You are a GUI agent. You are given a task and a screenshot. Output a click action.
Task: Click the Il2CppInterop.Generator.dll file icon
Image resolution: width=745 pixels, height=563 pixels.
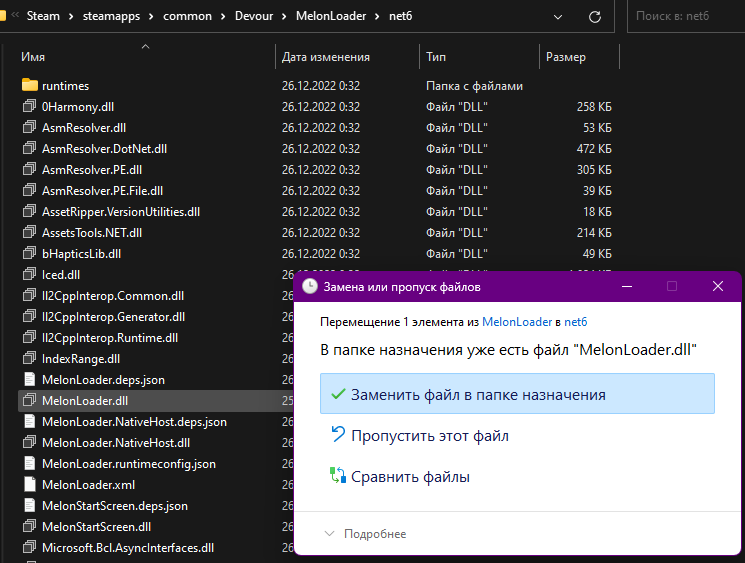[x=29, y=316]
